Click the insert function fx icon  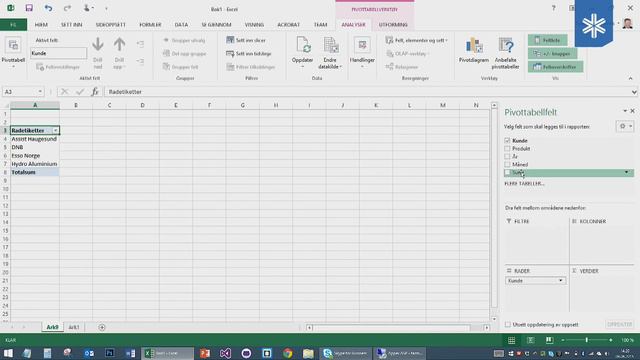point(95,92)
